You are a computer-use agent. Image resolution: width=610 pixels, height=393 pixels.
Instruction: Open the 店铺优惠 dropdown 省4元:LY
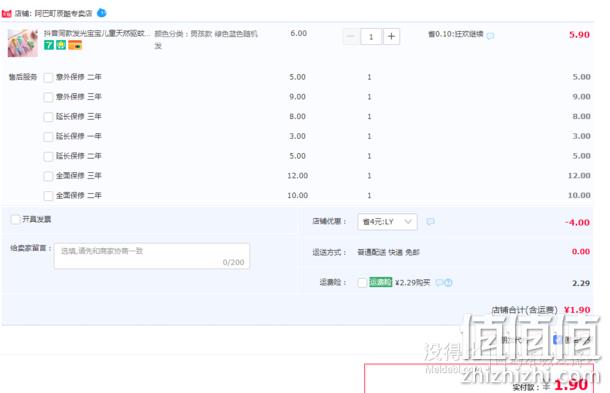(387, 221)
